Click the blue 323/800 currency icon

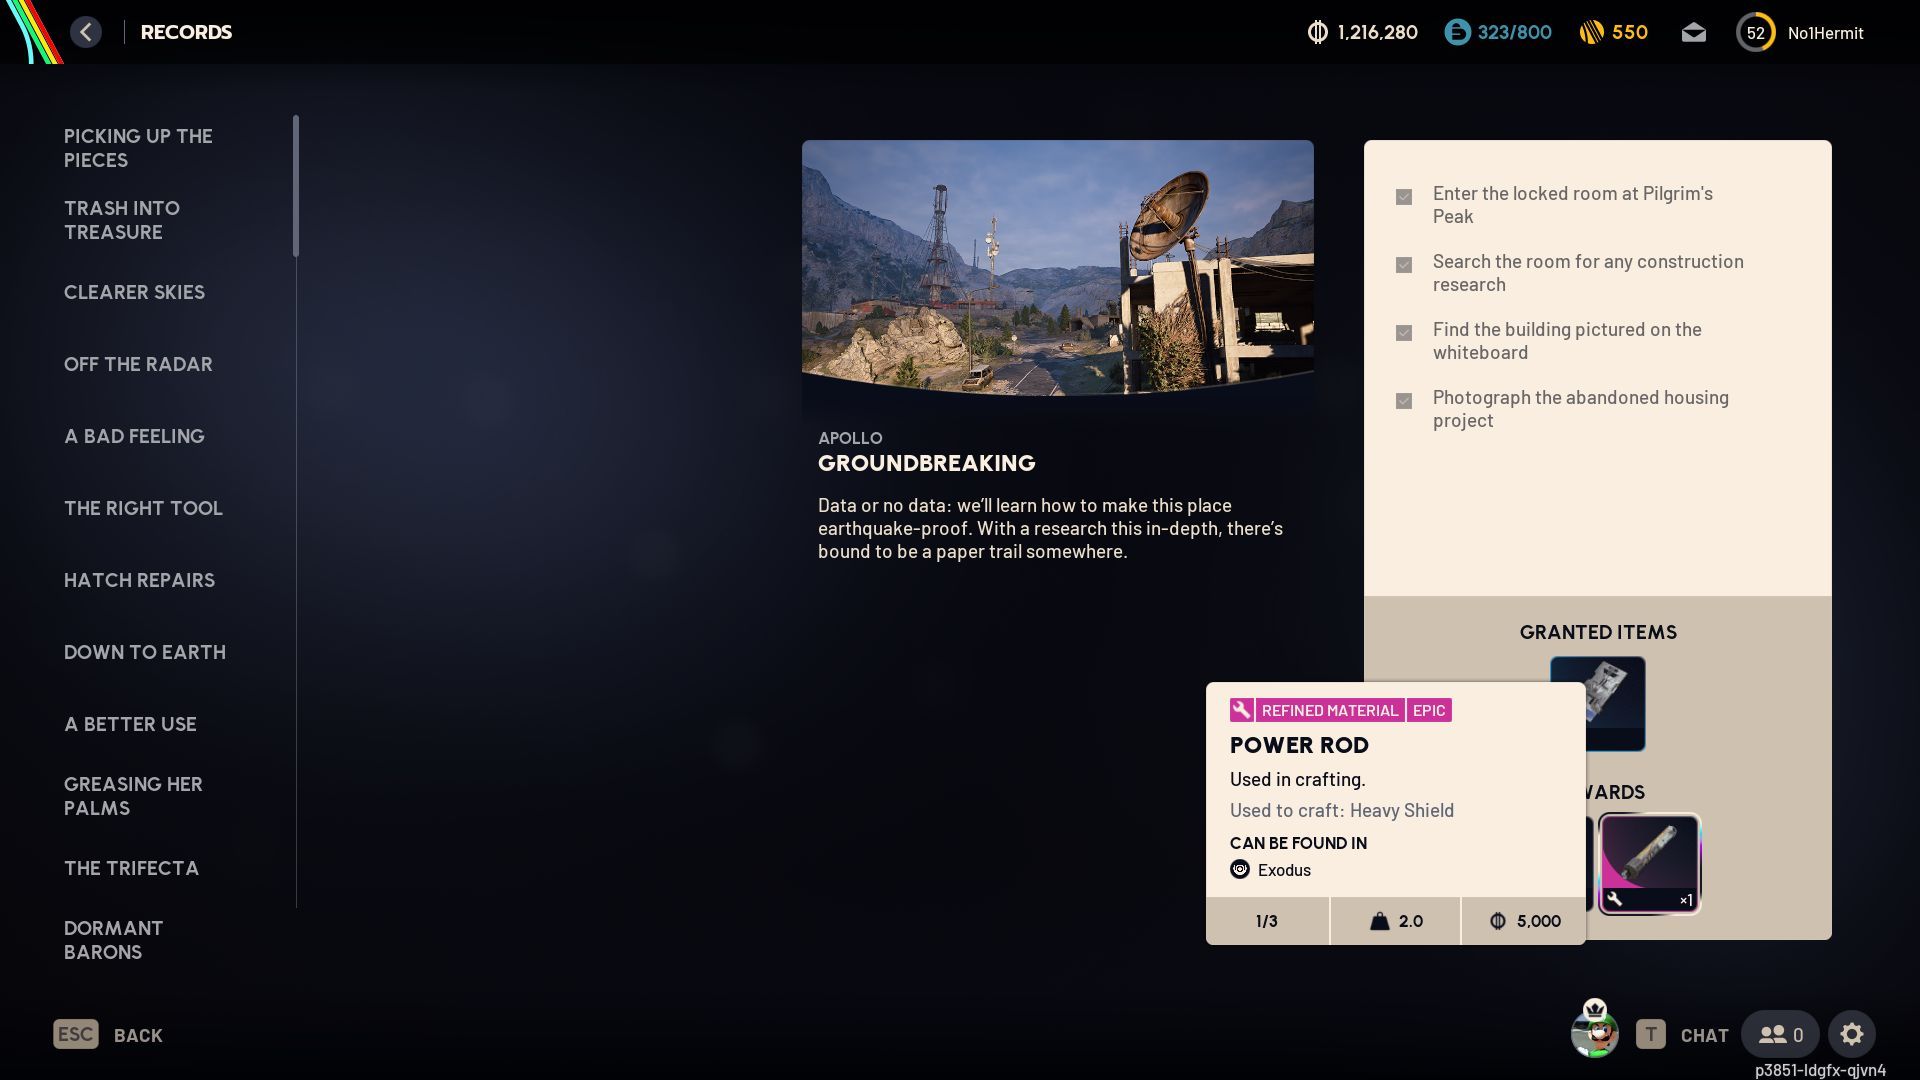tap(1457, 33)
